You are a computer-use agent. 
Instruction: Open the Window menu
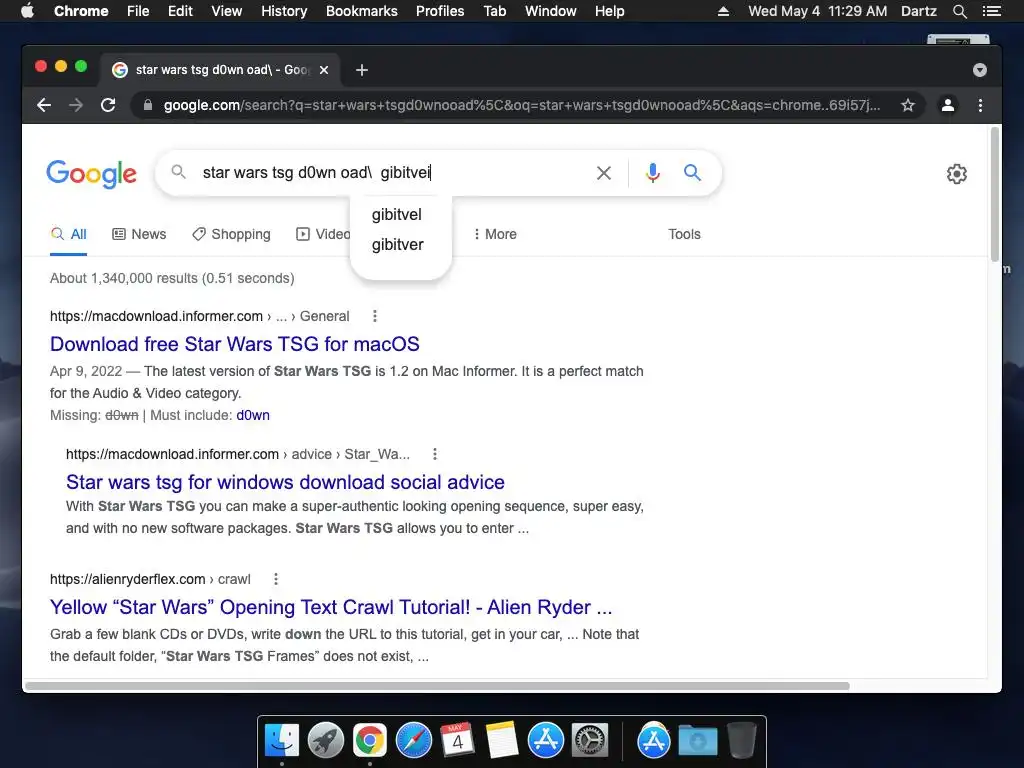click(x=551, y=11)
